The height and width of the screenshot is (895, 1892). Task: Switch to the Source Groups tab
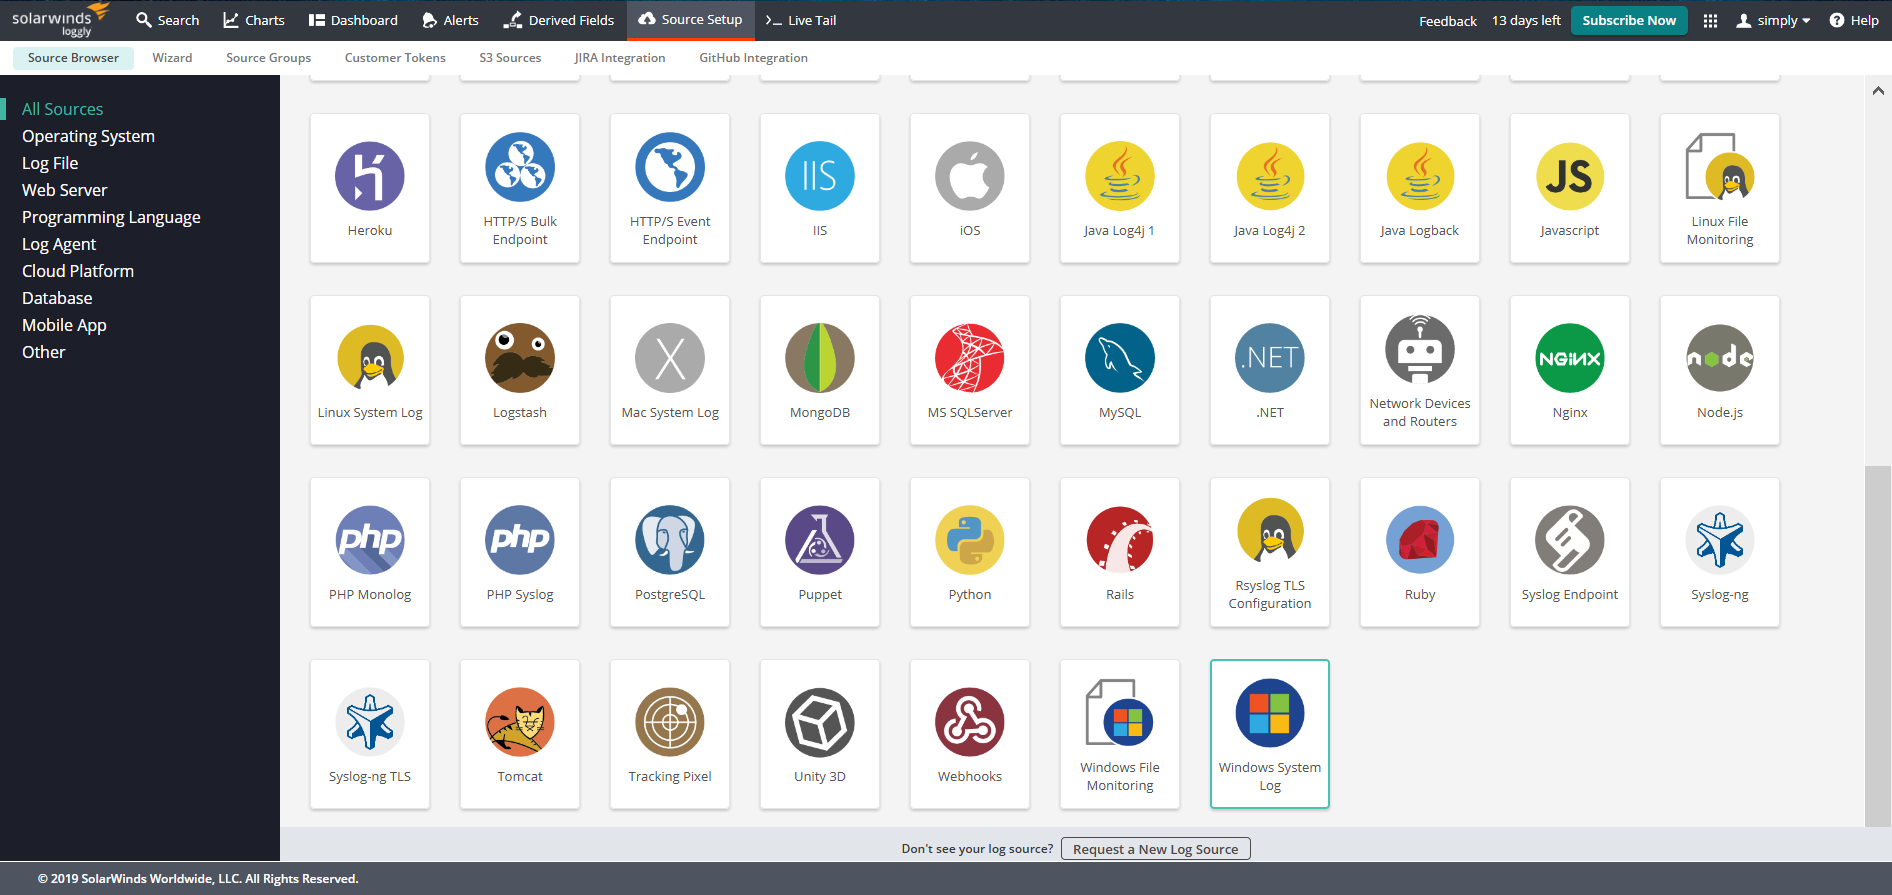[x=268, y=58]
